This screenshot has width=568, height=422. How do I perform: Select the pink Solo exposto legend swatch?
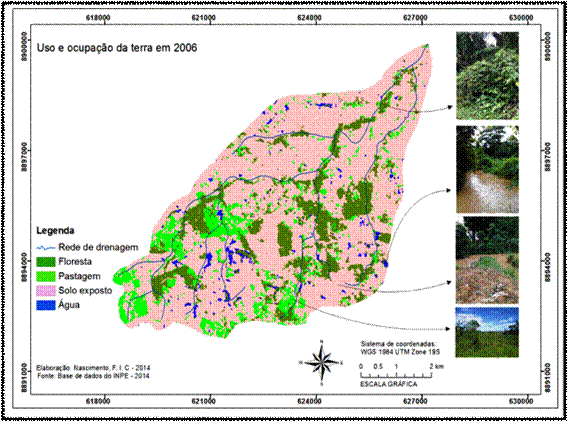(46, 291)
